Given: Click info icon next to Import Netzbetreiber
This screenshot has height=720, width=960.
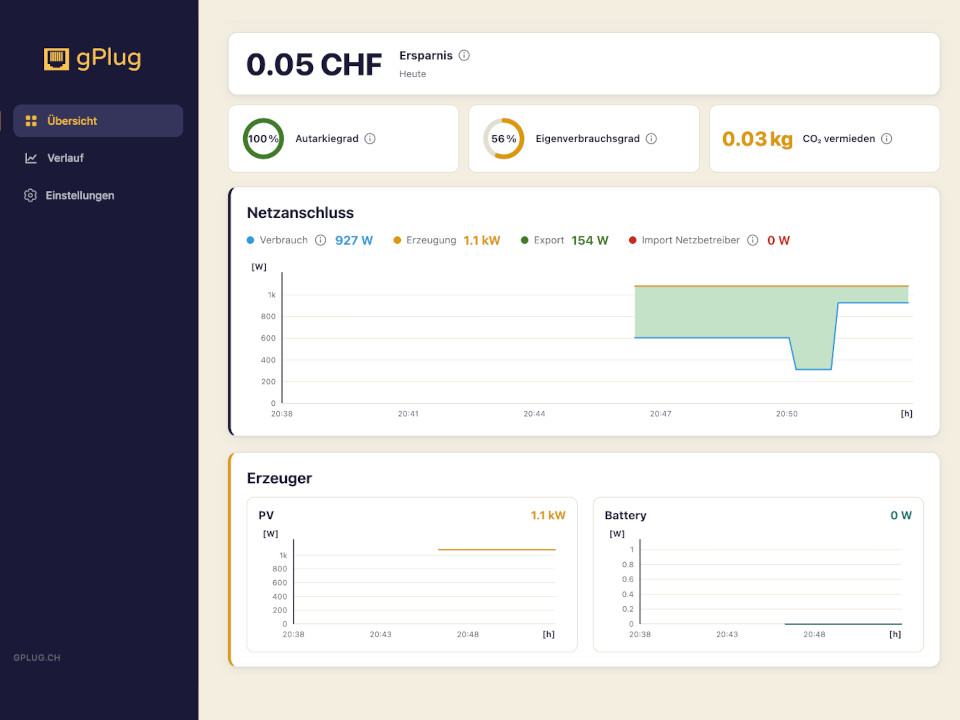Looking at the screenshot, I should point(752,240).
